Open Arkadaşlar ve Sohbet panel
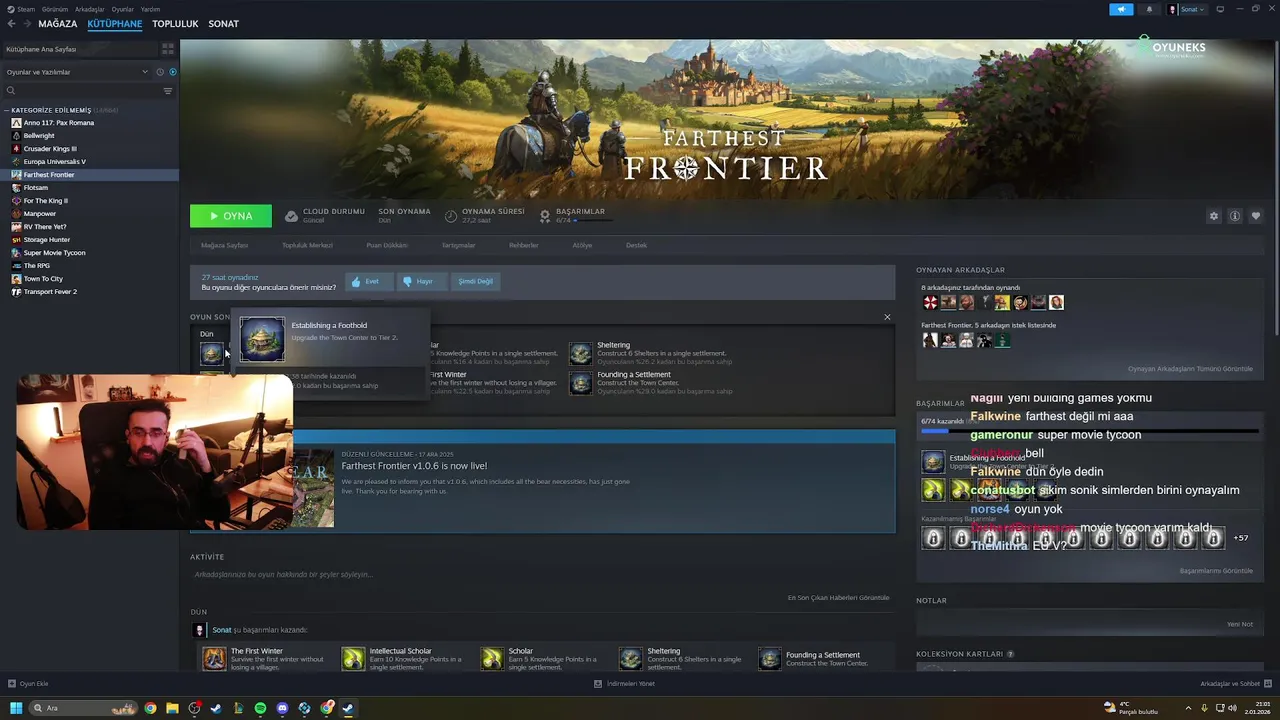 coord(1236,684)
